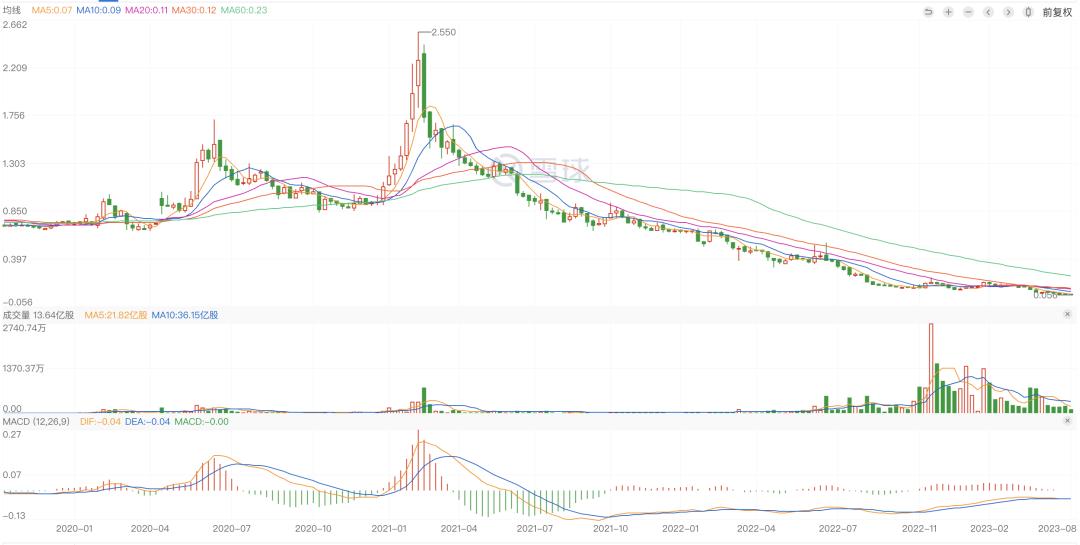Toggle the MA5 line legend
This screenshot has width=1080, height=545.
pos(50,10)
